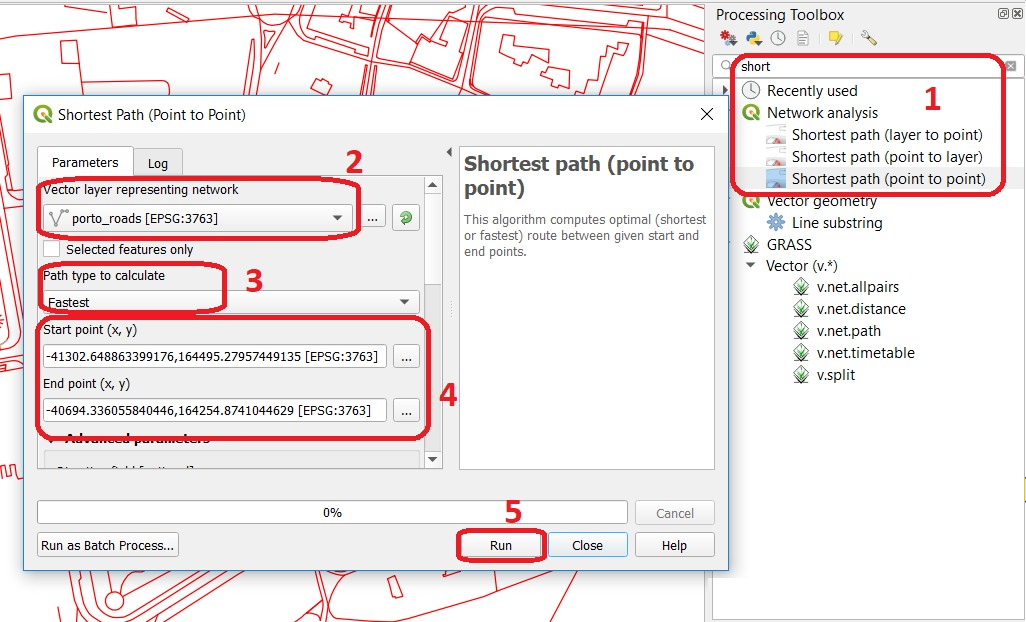1026x622 pixels.
Task: Browse for network layer with ellipsis button
Action: pyautogui.click(x=372, y=218)
